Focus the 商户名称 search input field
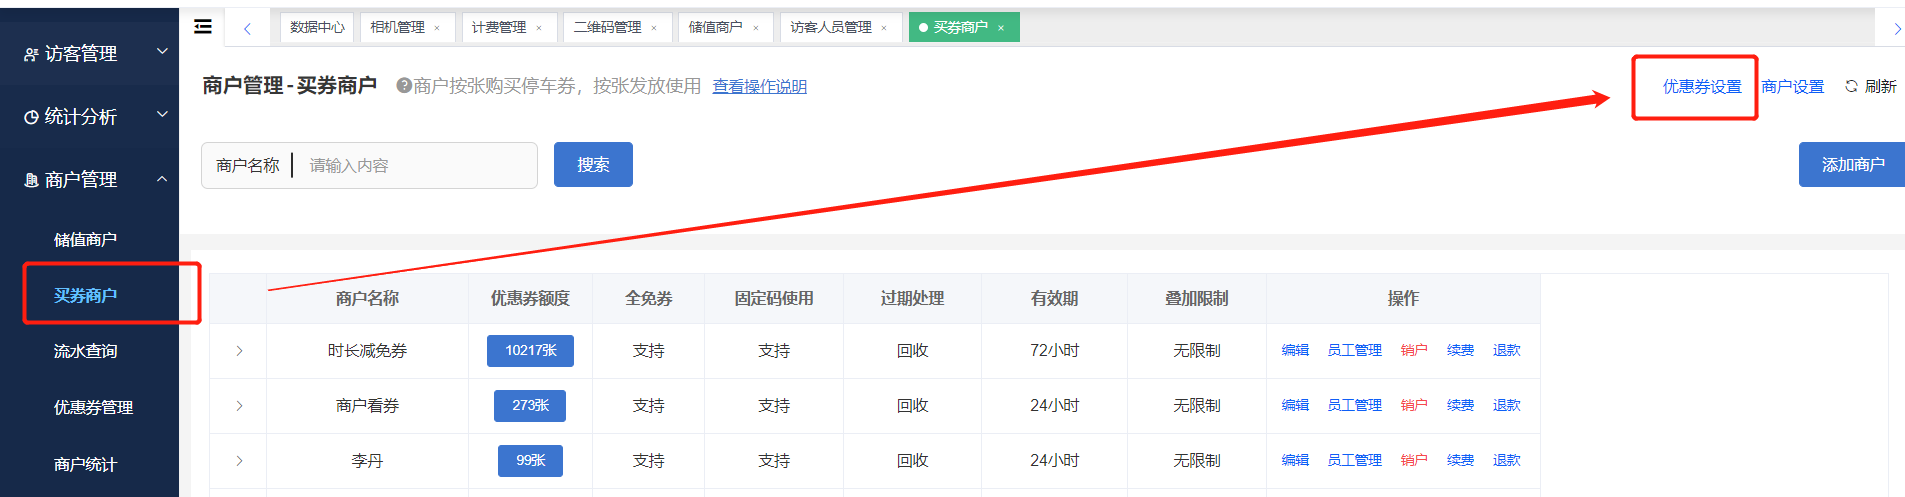The height and width of the screenshot is (497, 1905). coord(417,166)
